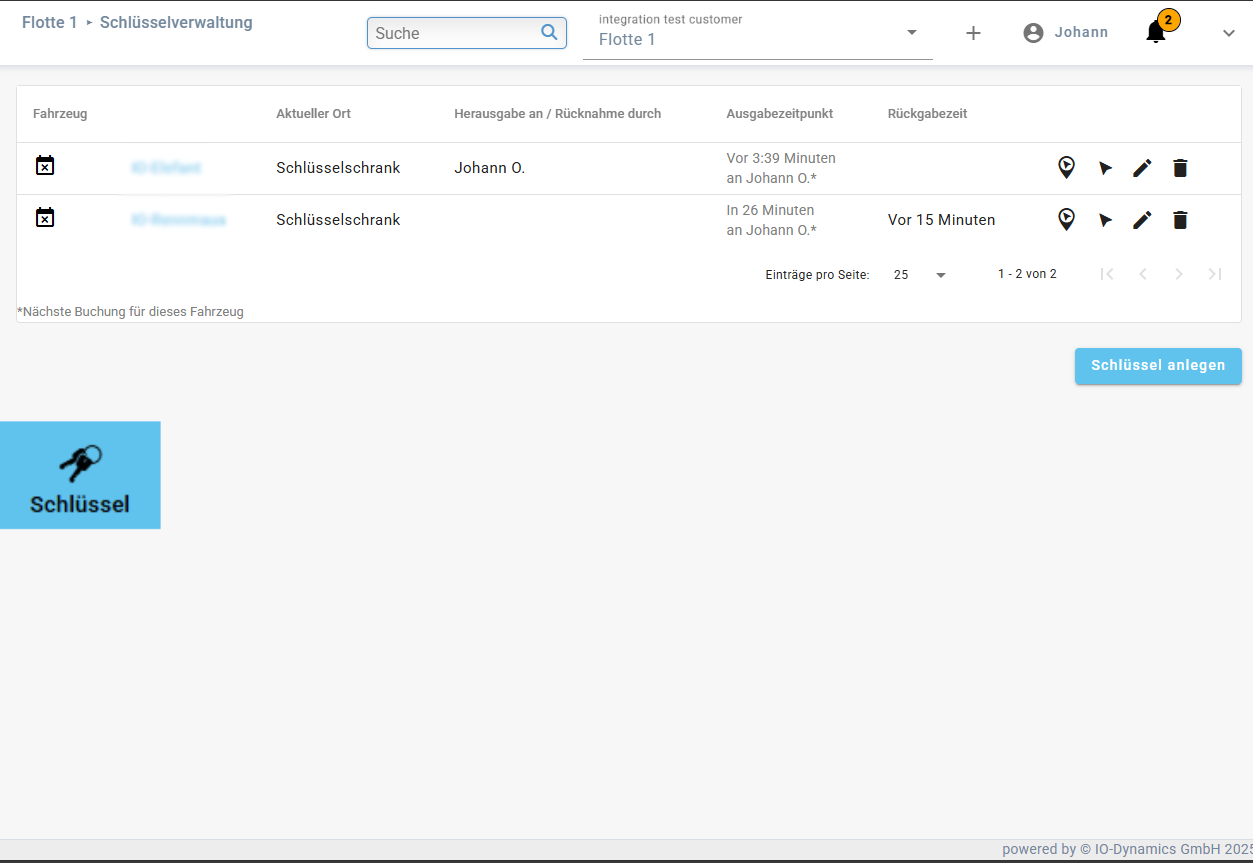Click the trash icon in the 'Vor 15 Minuten' row
The image size is (1253, 863).
1180,220
